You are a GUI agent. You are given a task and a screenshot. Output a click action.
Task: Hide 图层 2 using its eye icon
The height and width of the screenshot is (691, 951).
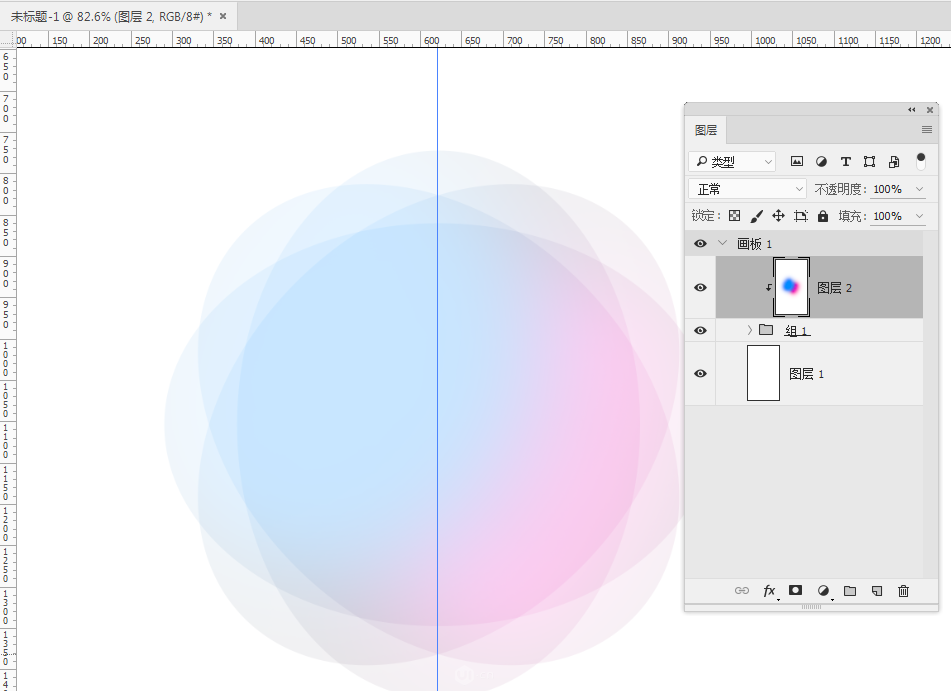700,288
